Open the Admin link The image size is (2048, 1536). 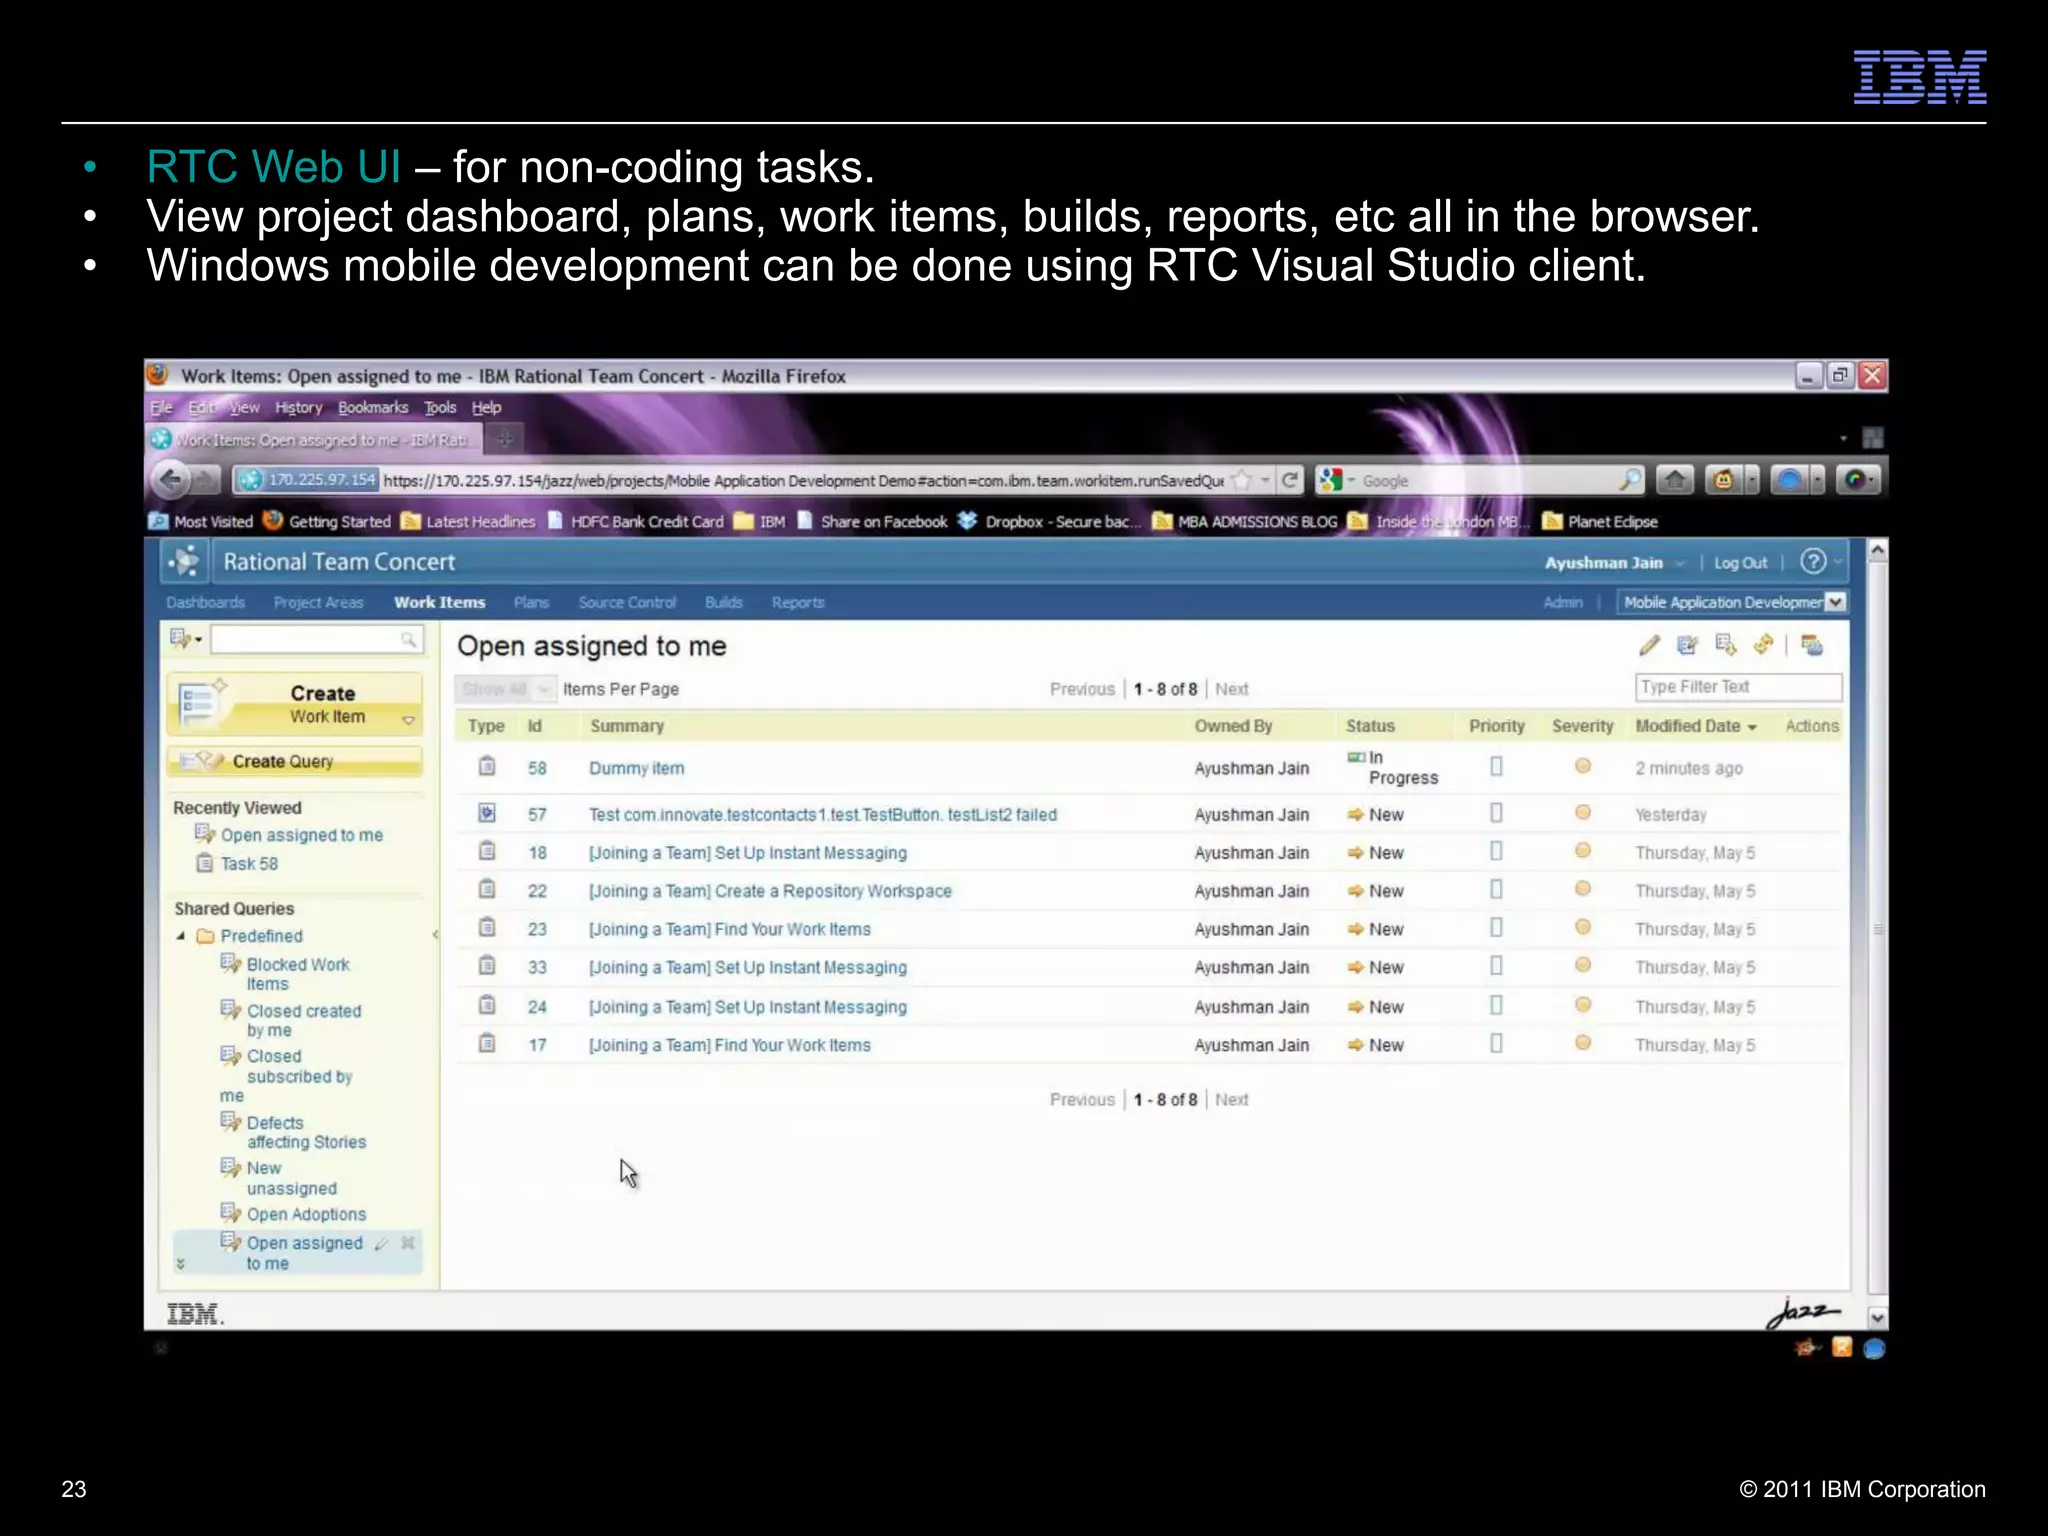click(x=1563, y=602)
